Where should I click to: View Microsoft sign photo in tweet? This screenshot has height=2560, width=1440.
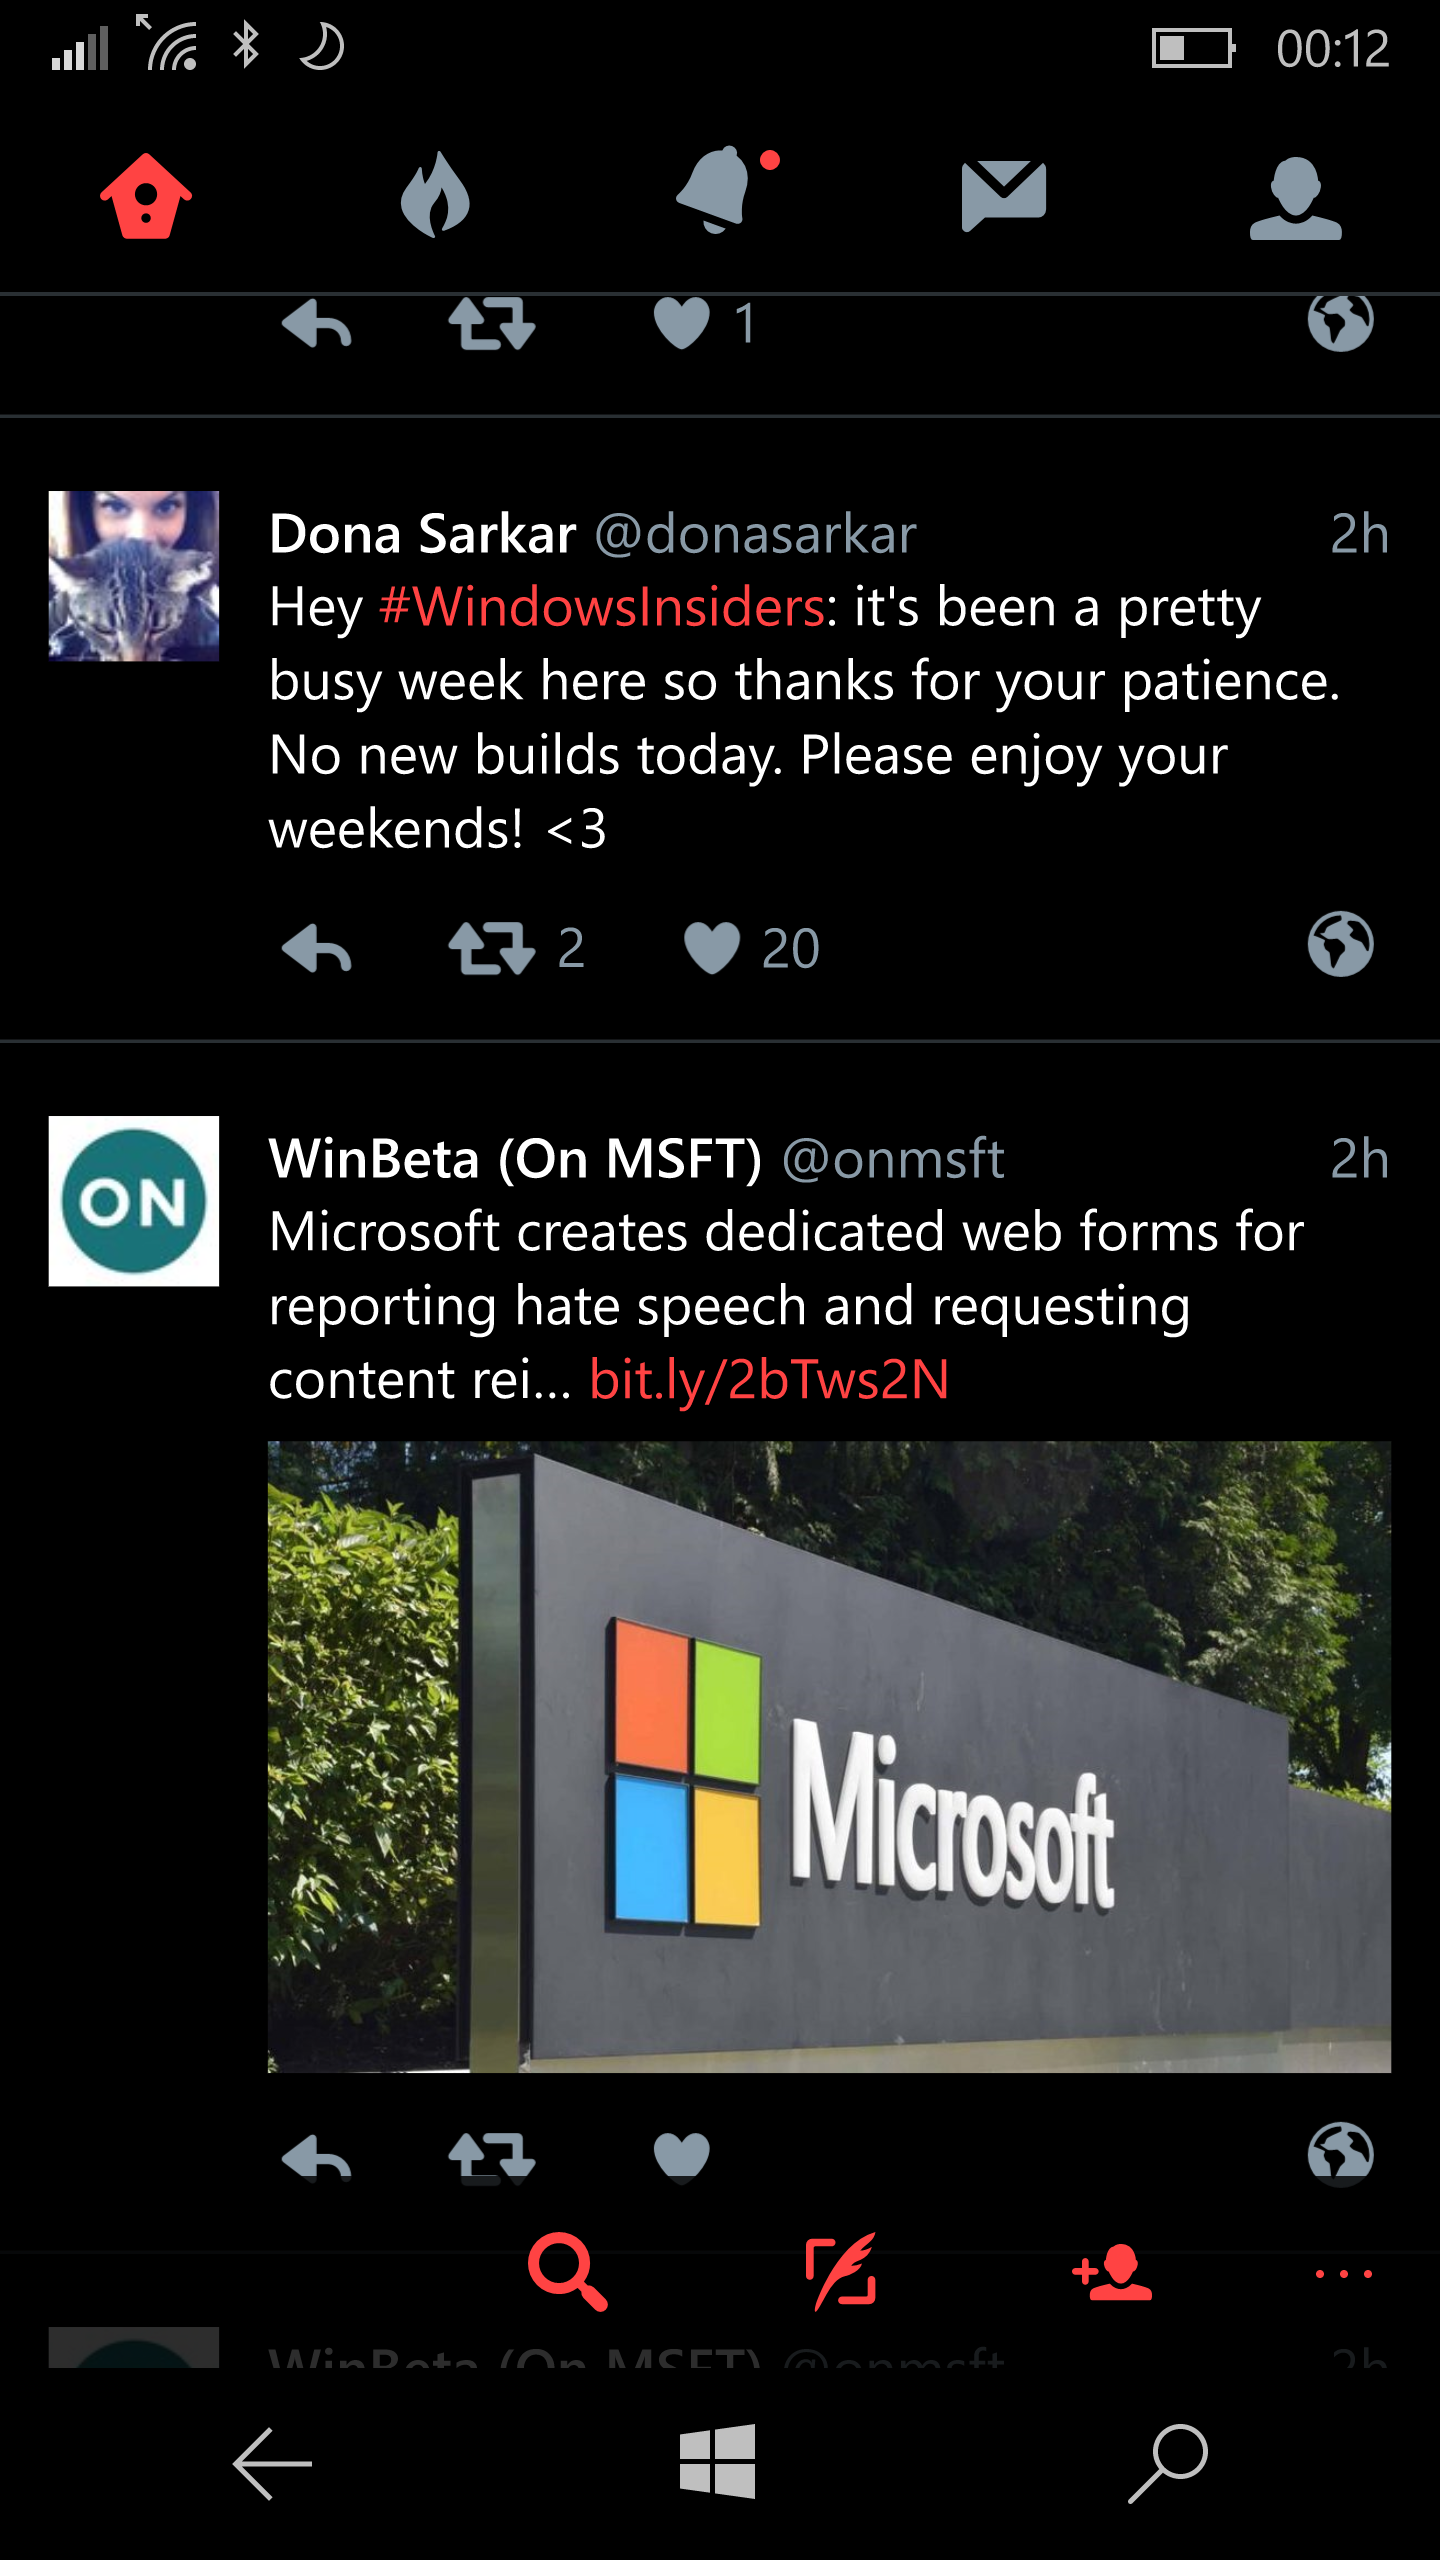click(828, 1756)
